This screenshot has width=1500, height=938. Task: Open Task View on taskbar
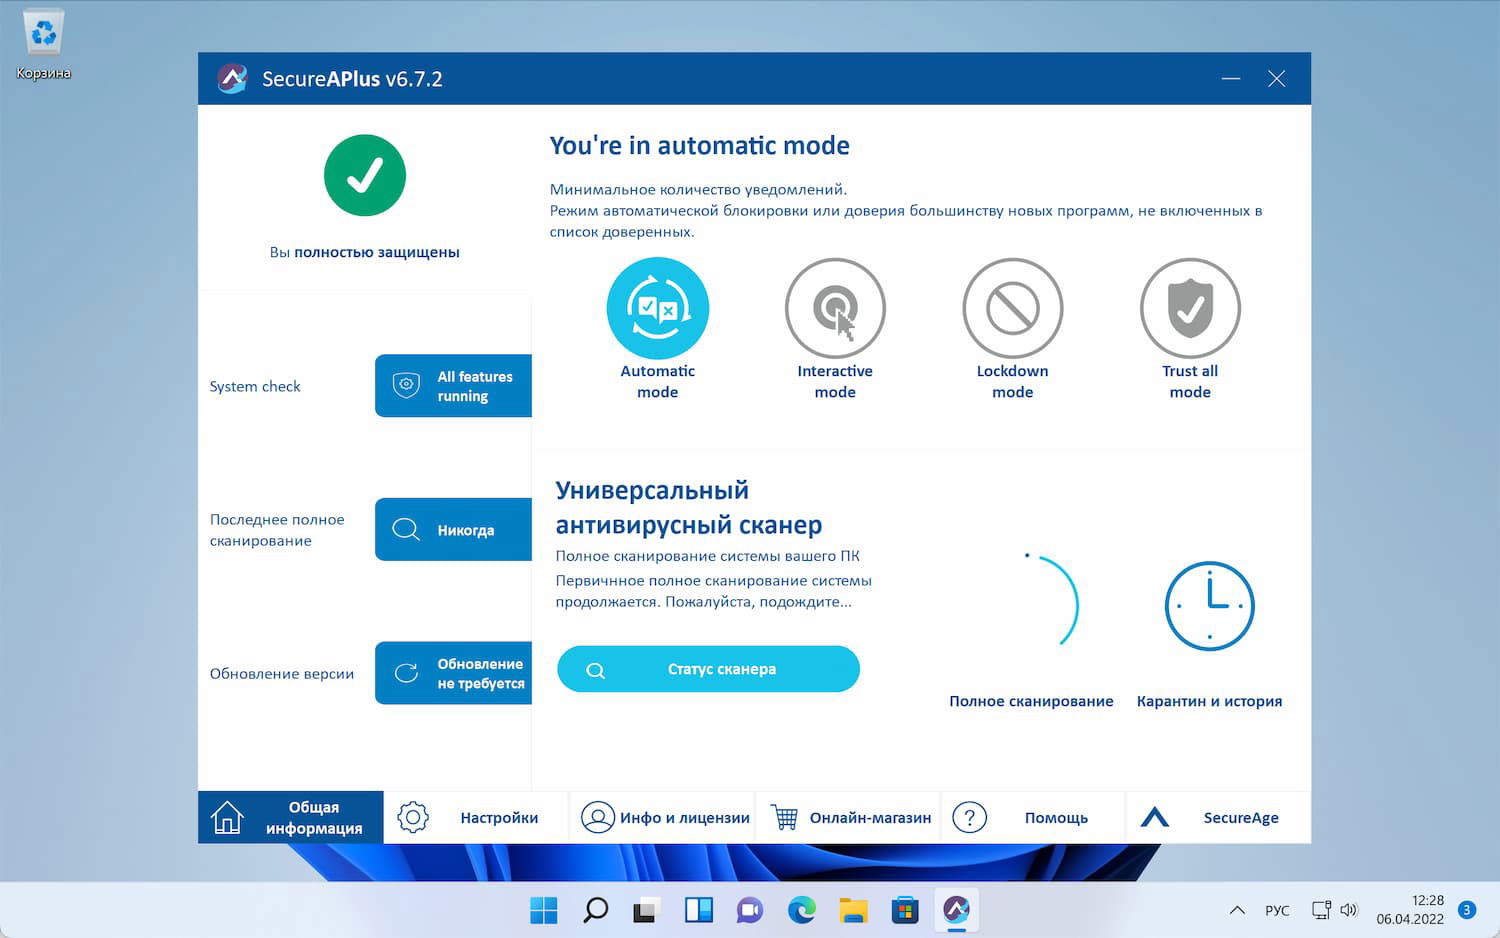tap(646, 910)
